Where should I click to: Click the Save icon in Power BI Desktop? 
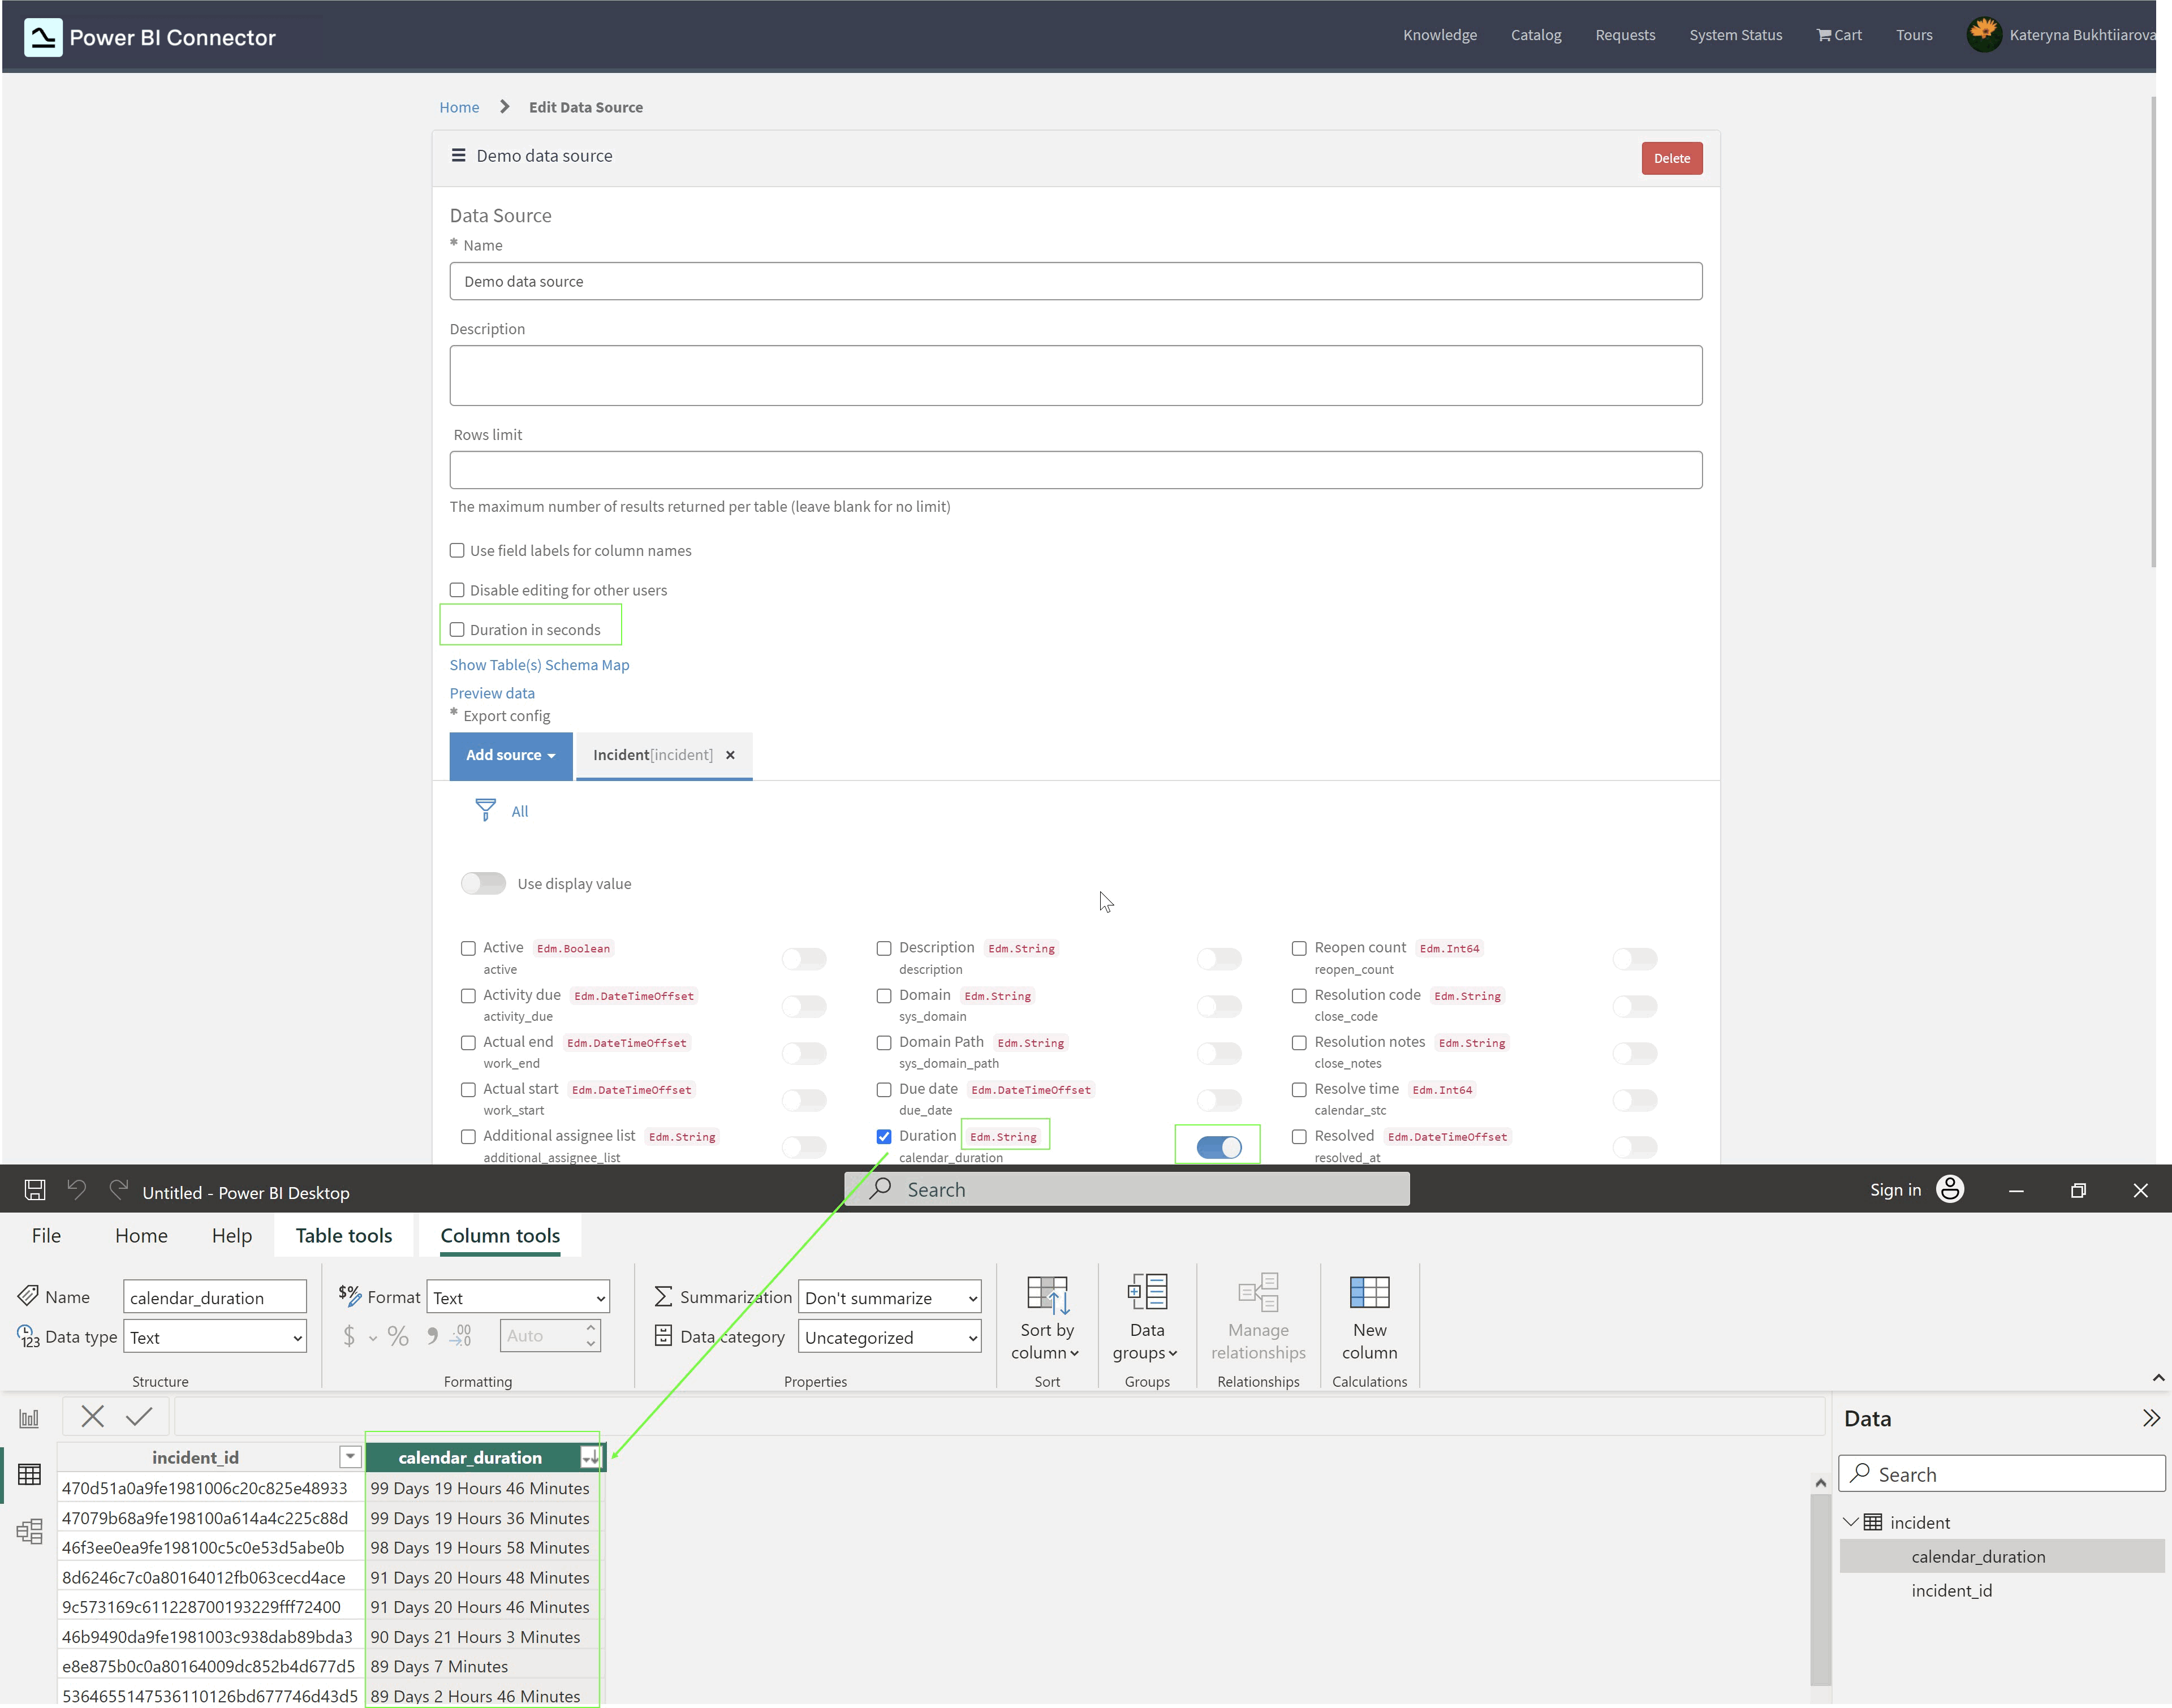point(34,1189)
